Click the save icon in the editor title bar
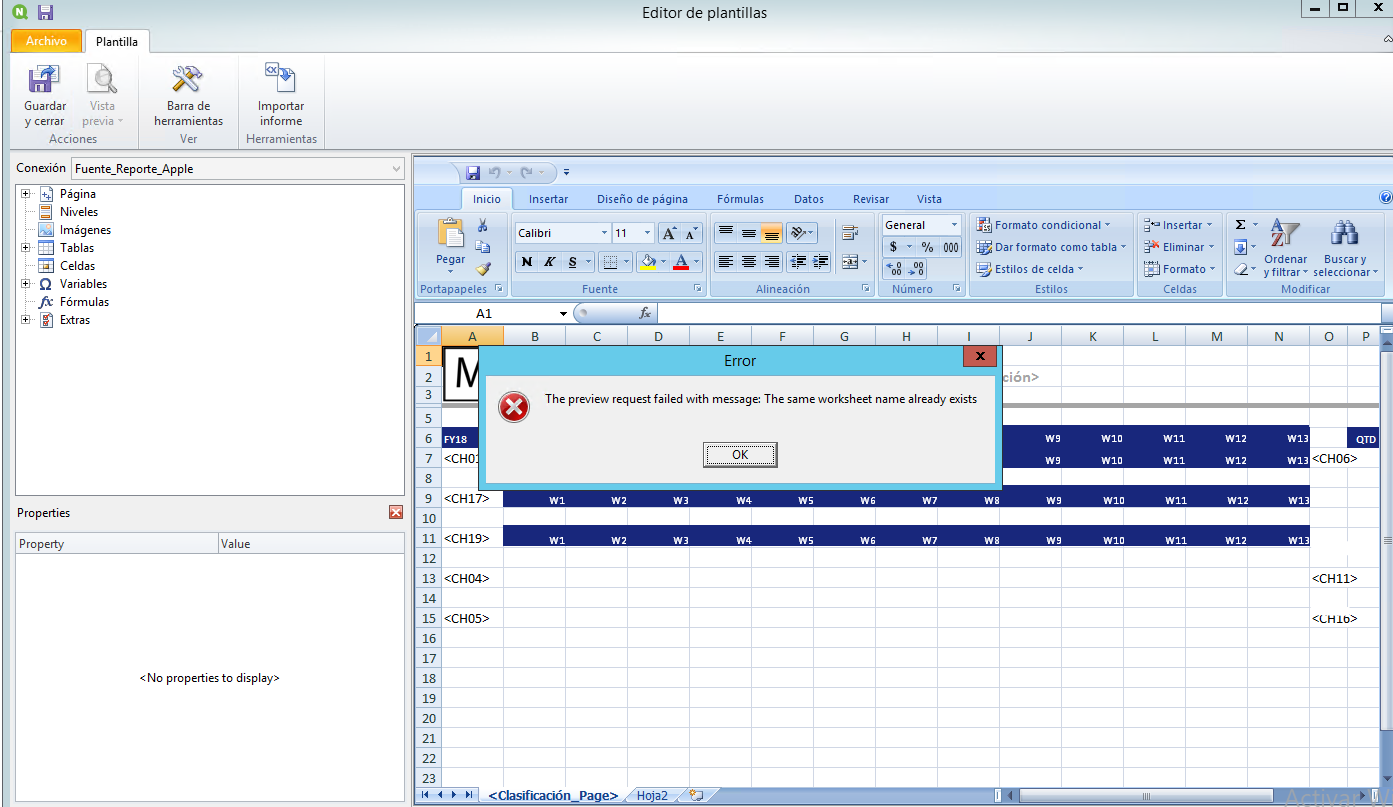The width and height of the screenshot is (1393, 807). tap(45, 13)
